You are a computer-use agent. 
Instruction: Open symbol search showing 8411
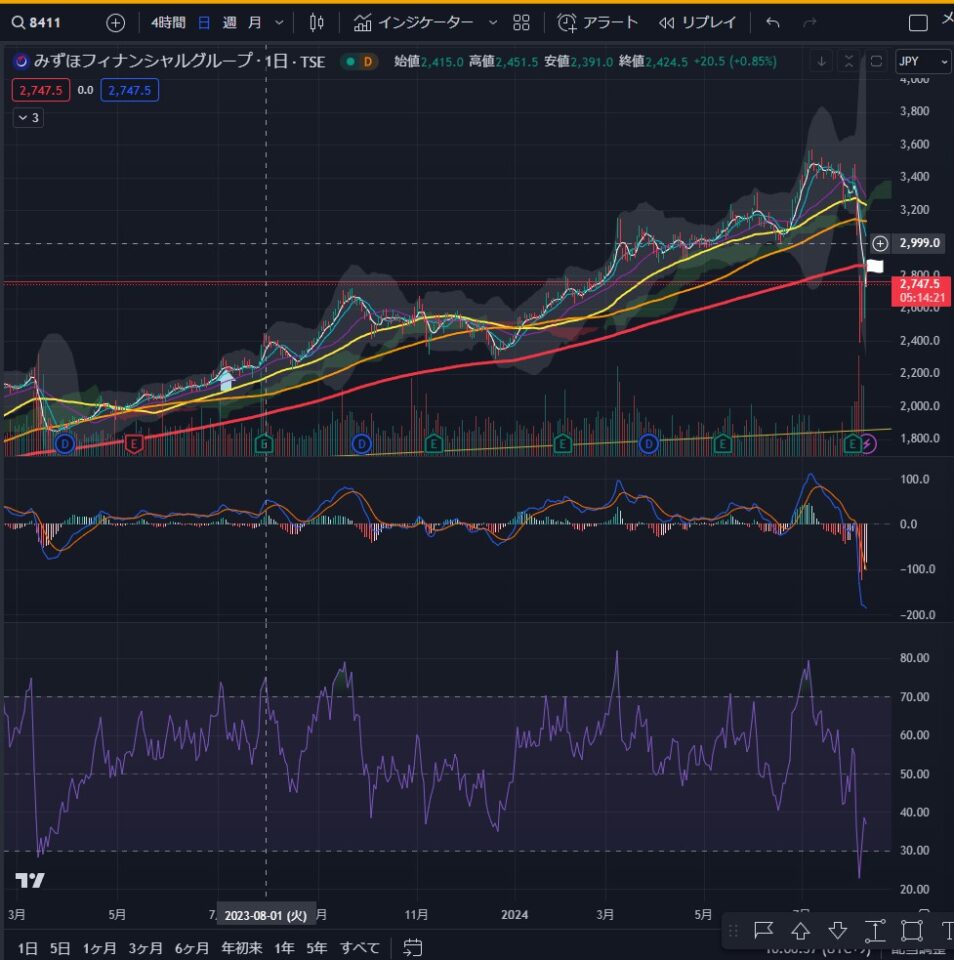(x=37, y=23)
